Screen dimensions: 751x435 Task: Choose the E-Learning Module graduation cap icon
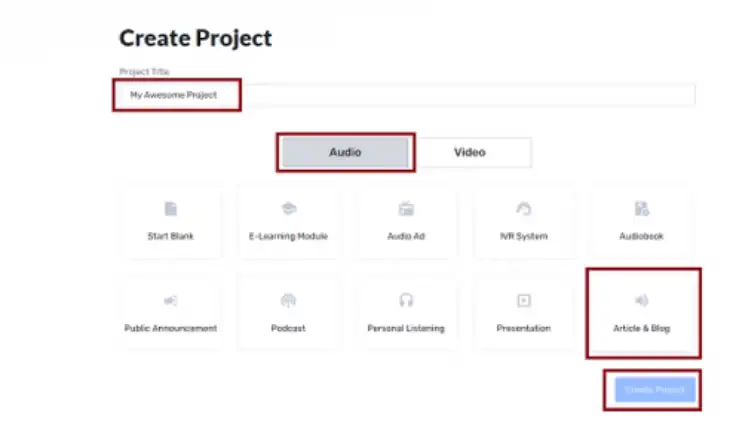(x=288, y=209)
